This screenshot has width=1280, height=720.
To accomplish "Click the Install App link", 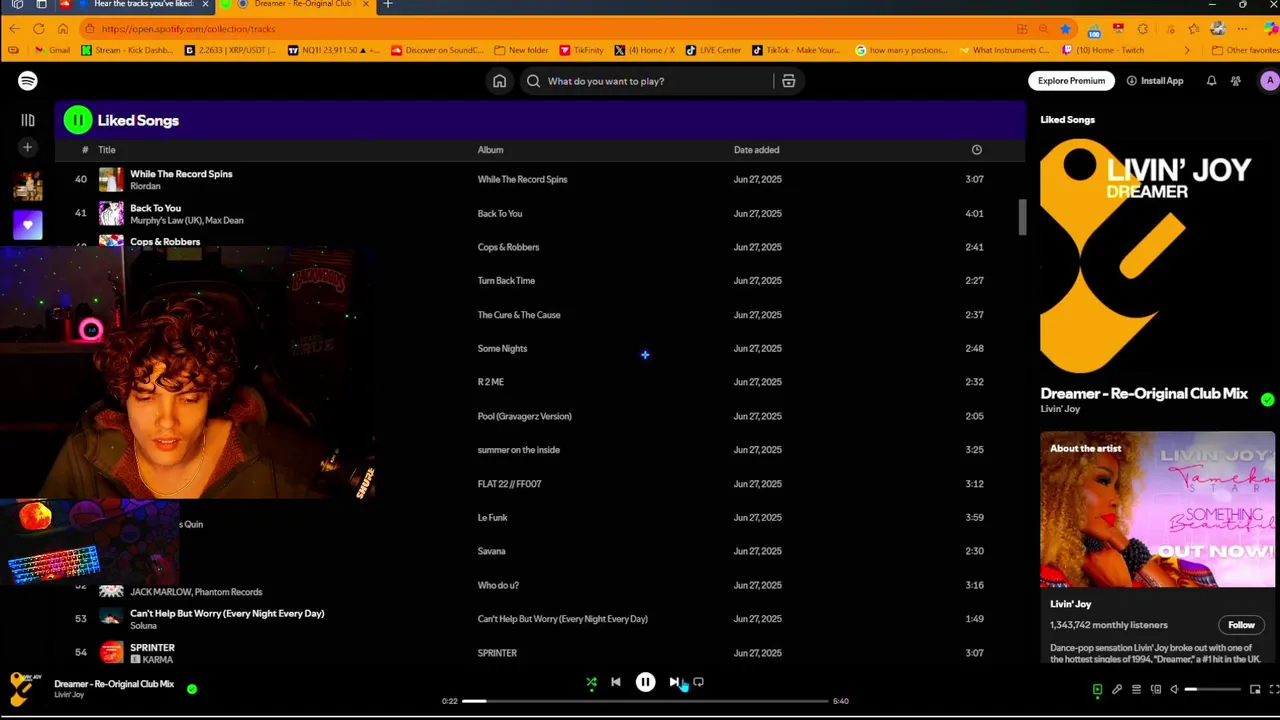I will coord(1155,81).
